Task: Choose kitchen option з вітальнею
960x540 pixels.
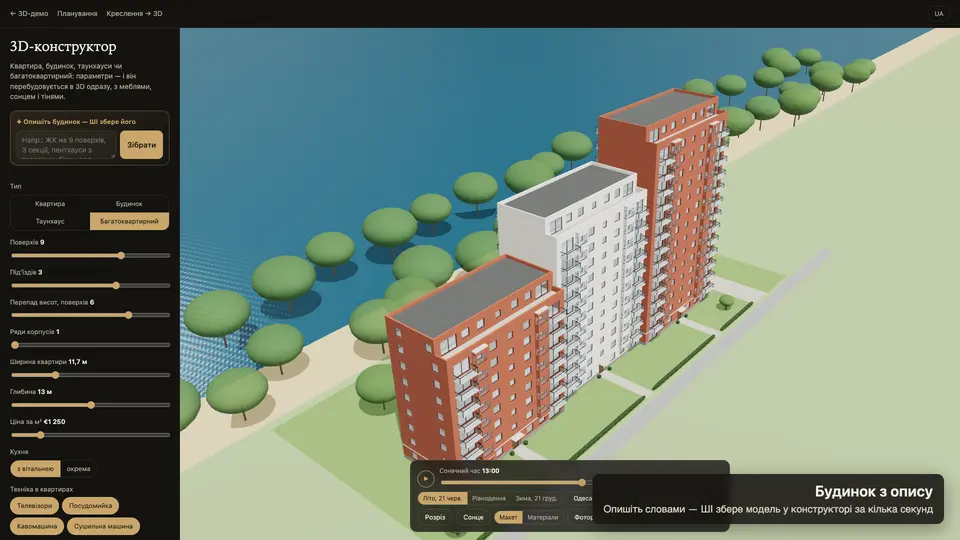Action: 36,468
